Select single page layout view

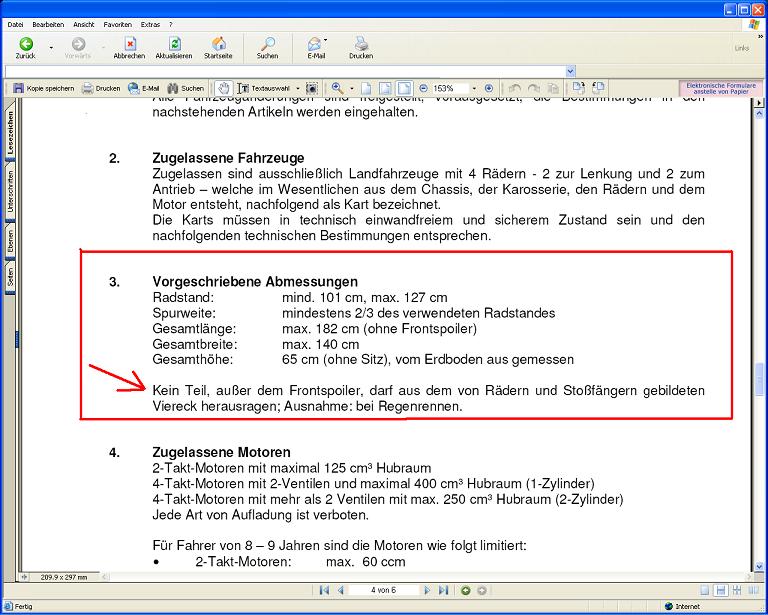[x=704, y=591]
